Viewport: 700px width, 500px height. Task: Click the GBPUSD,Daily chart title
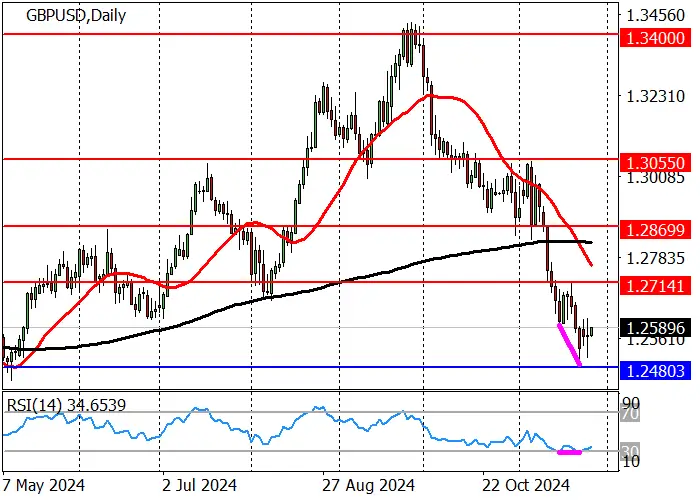(x=76, y=16)
